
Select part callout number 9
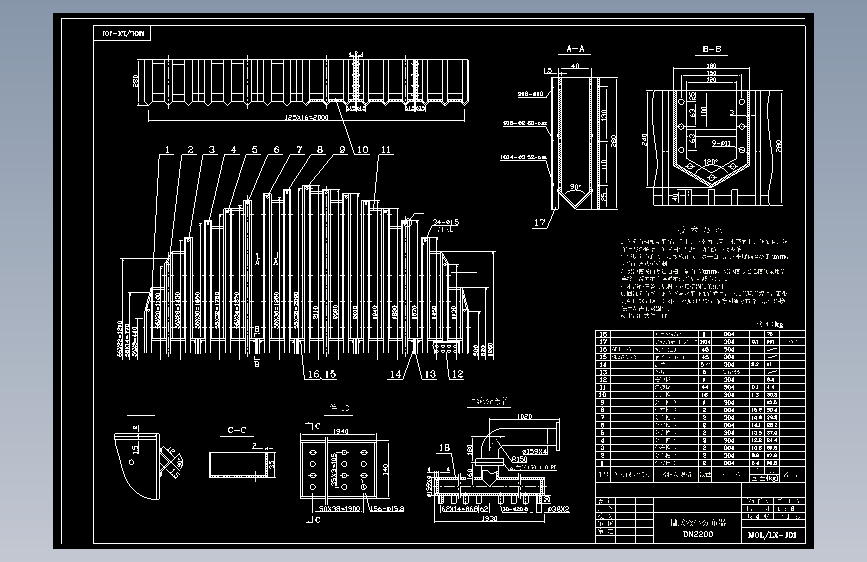pyautogui.click(x=342, y=149)
